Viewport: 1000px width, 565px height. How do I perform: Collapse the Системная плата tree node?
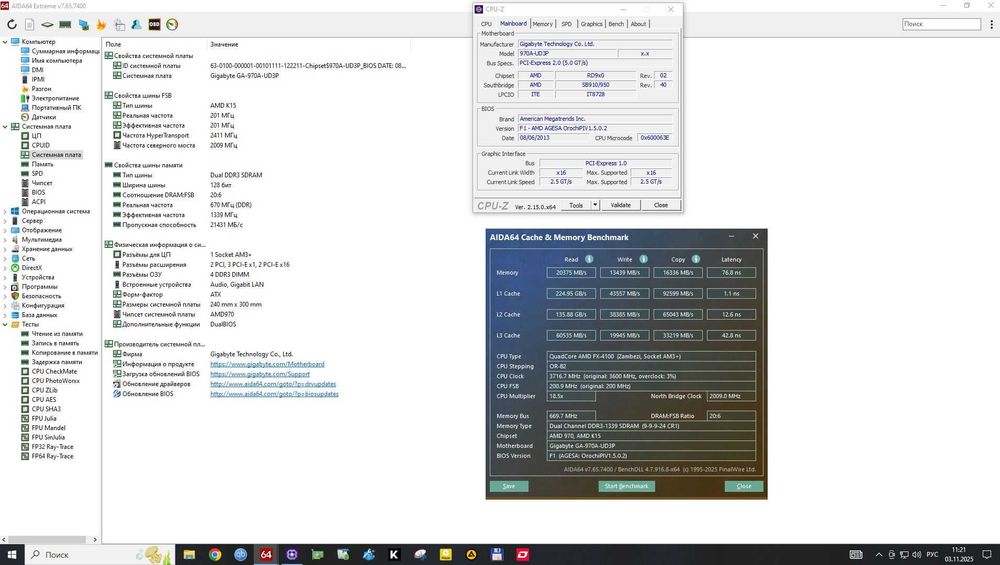click(5, 126)
